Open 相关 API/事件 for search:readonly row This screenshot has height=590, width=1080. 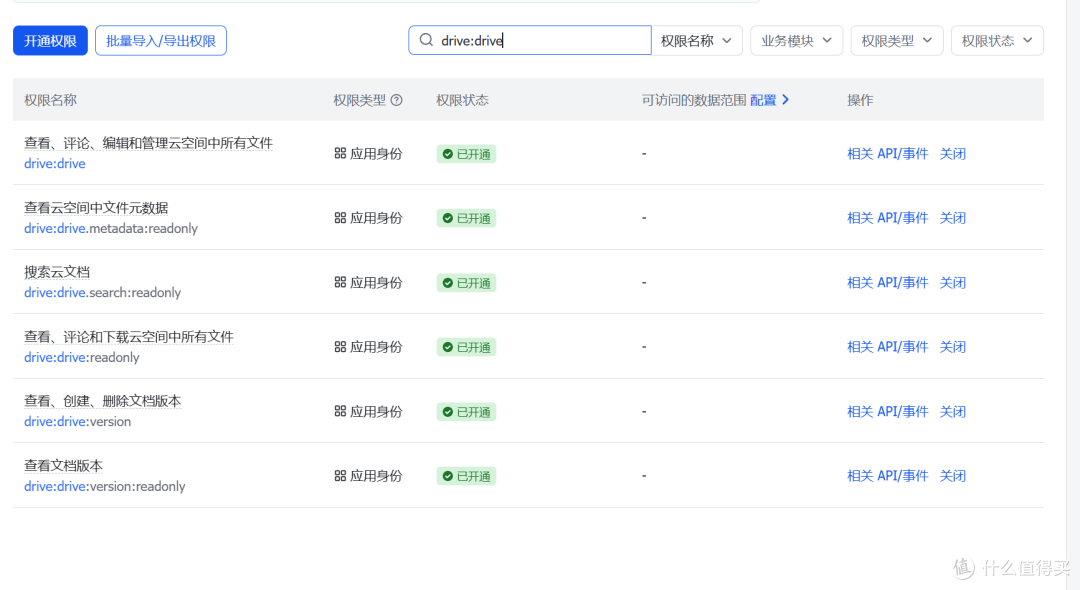tap(887, 282)
